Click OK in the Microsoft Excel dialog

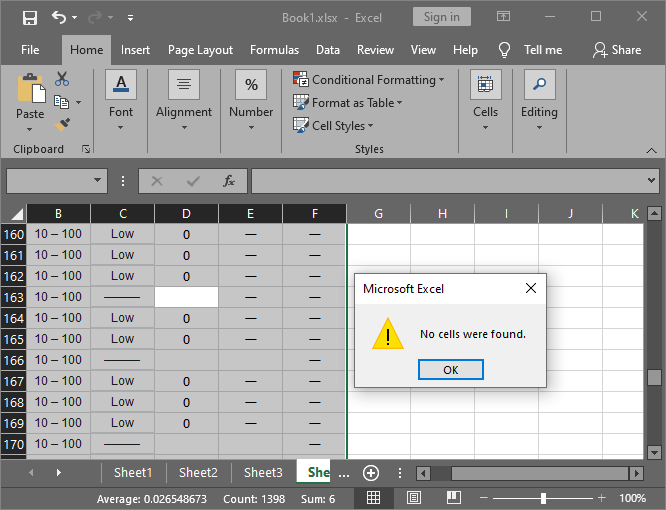pos(451,369)
